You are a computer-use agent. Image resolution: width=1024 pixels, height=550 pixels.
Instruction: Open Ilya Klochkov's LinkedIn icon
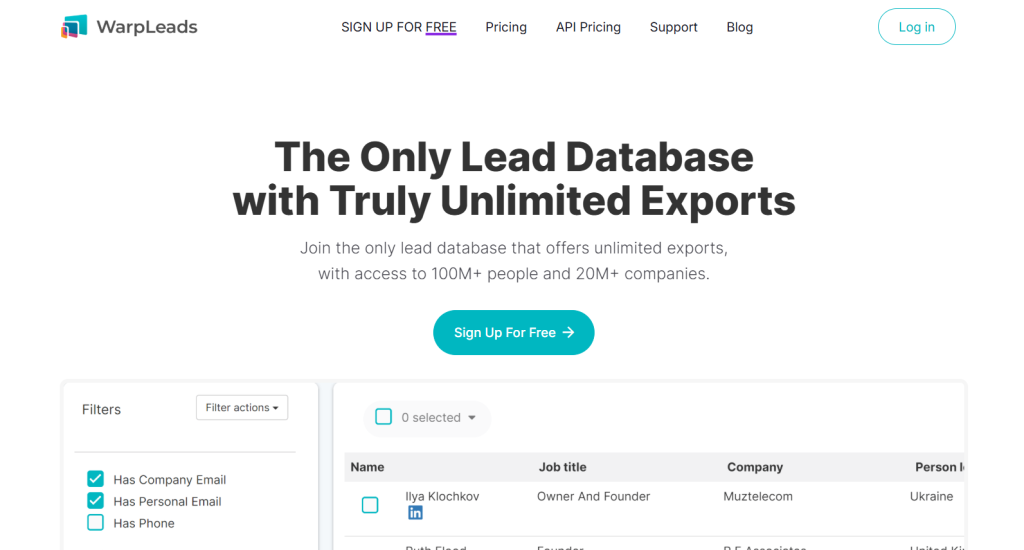click(x=415, y=513)
